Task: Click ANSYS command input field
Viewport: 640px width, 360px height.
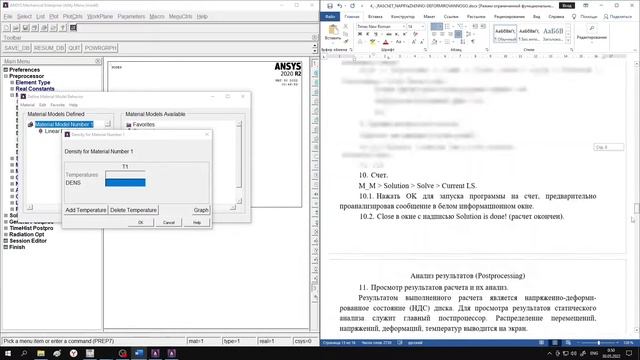Action: click(194, 28)
